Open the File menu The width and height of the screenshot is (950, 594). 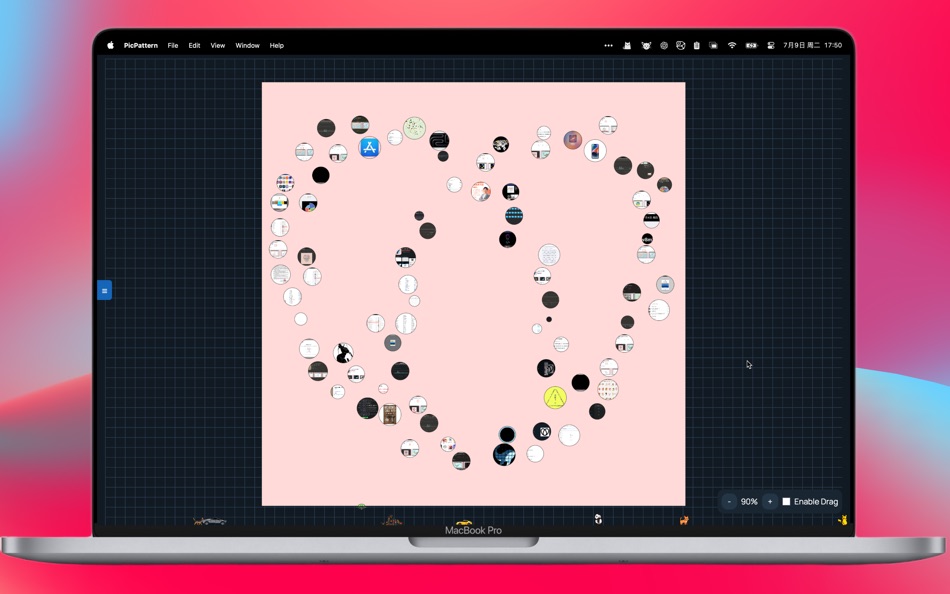point(172,45)
